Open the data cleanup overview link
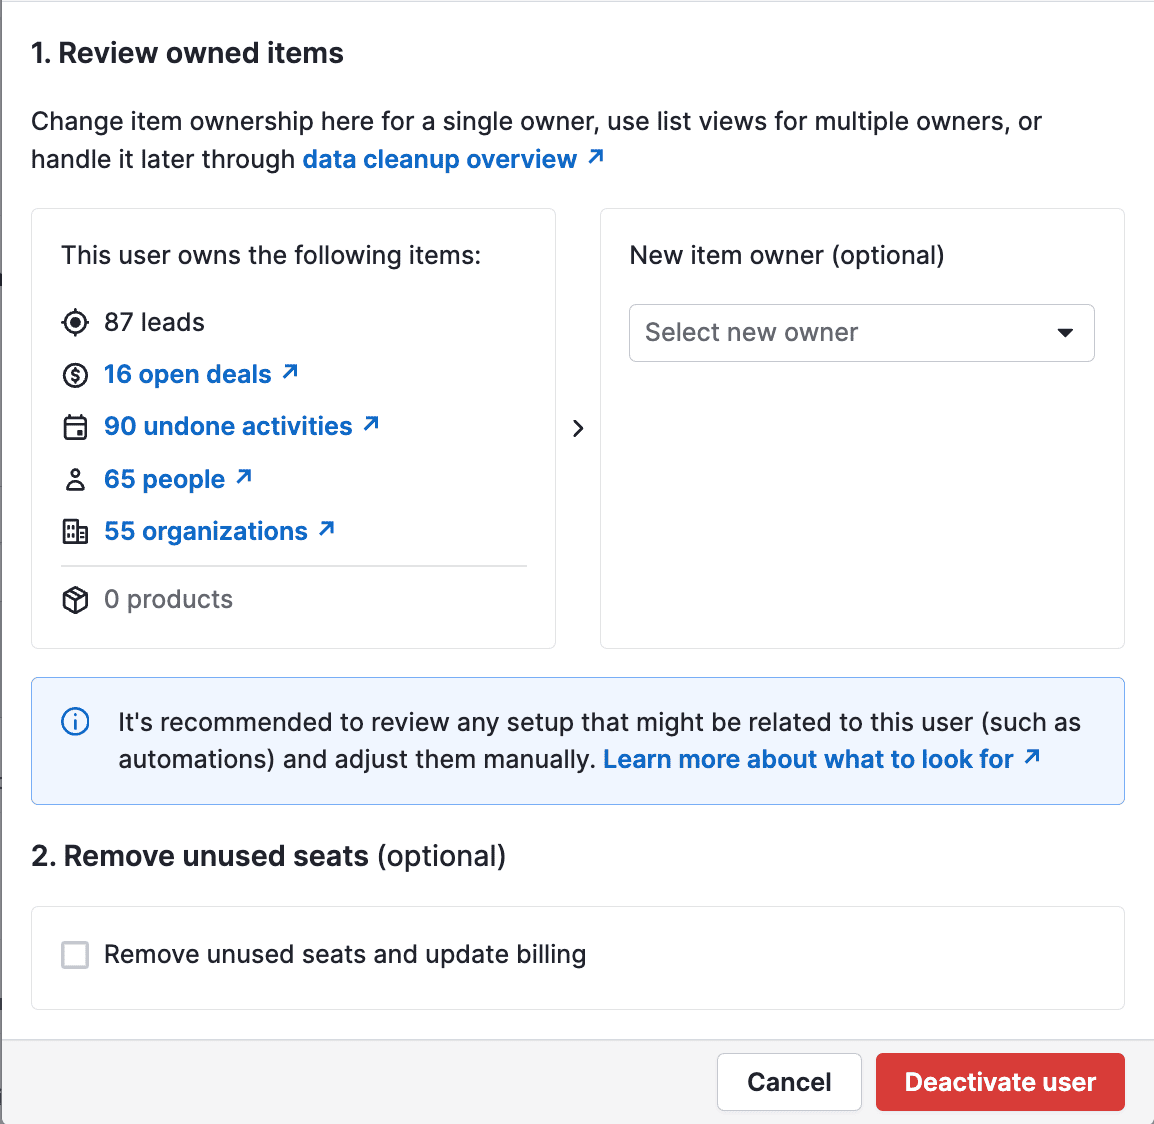This screenshot has height=1124, width=1154. tap(439, 159)
